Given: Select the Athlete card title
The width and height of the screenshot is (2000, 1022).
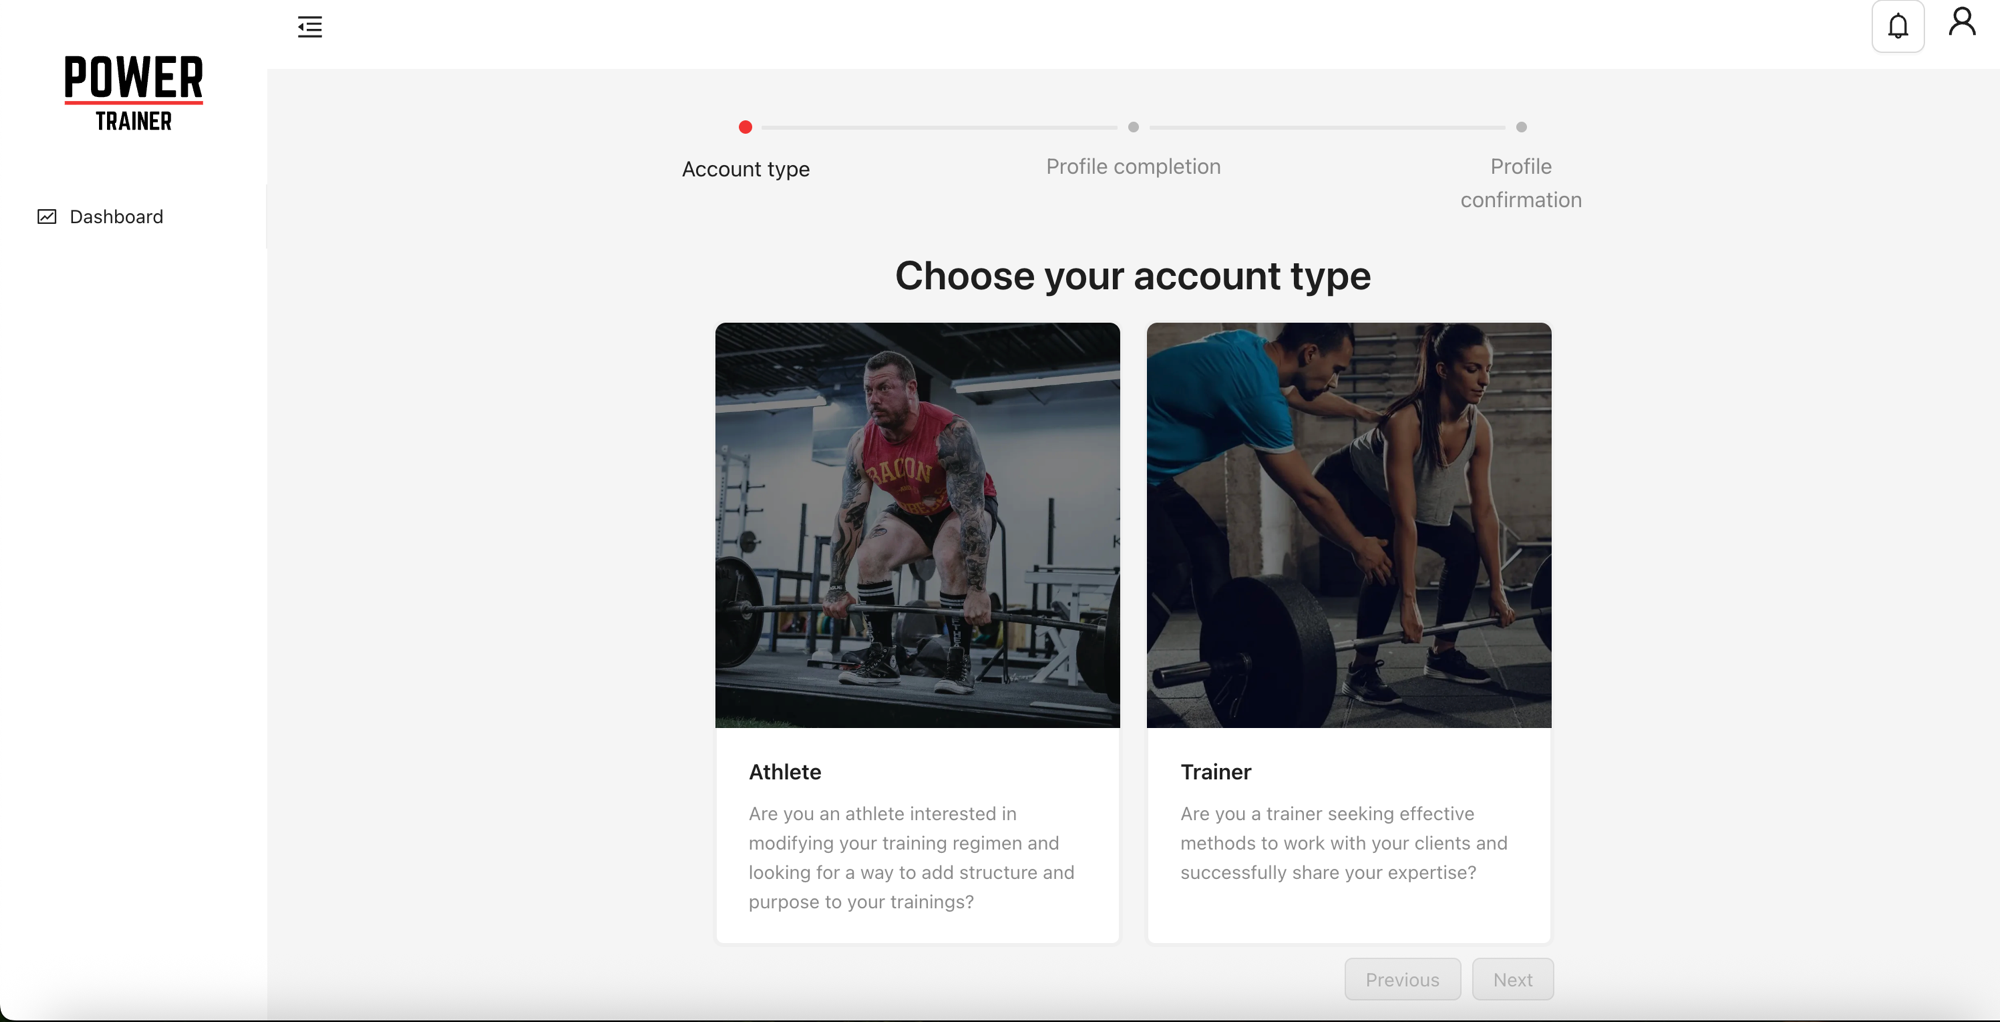Looking at the screenshot, I should [x=785, y=772].
